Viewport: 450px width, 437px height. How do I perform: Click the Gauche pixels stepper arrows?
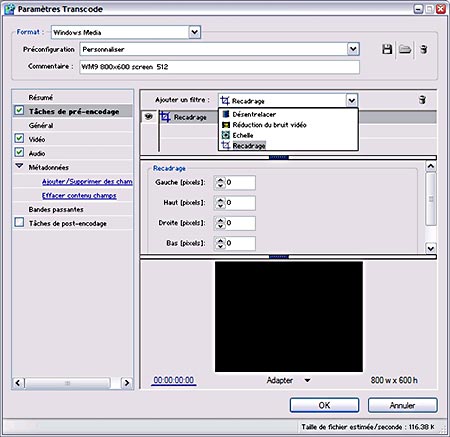(220, 183)
